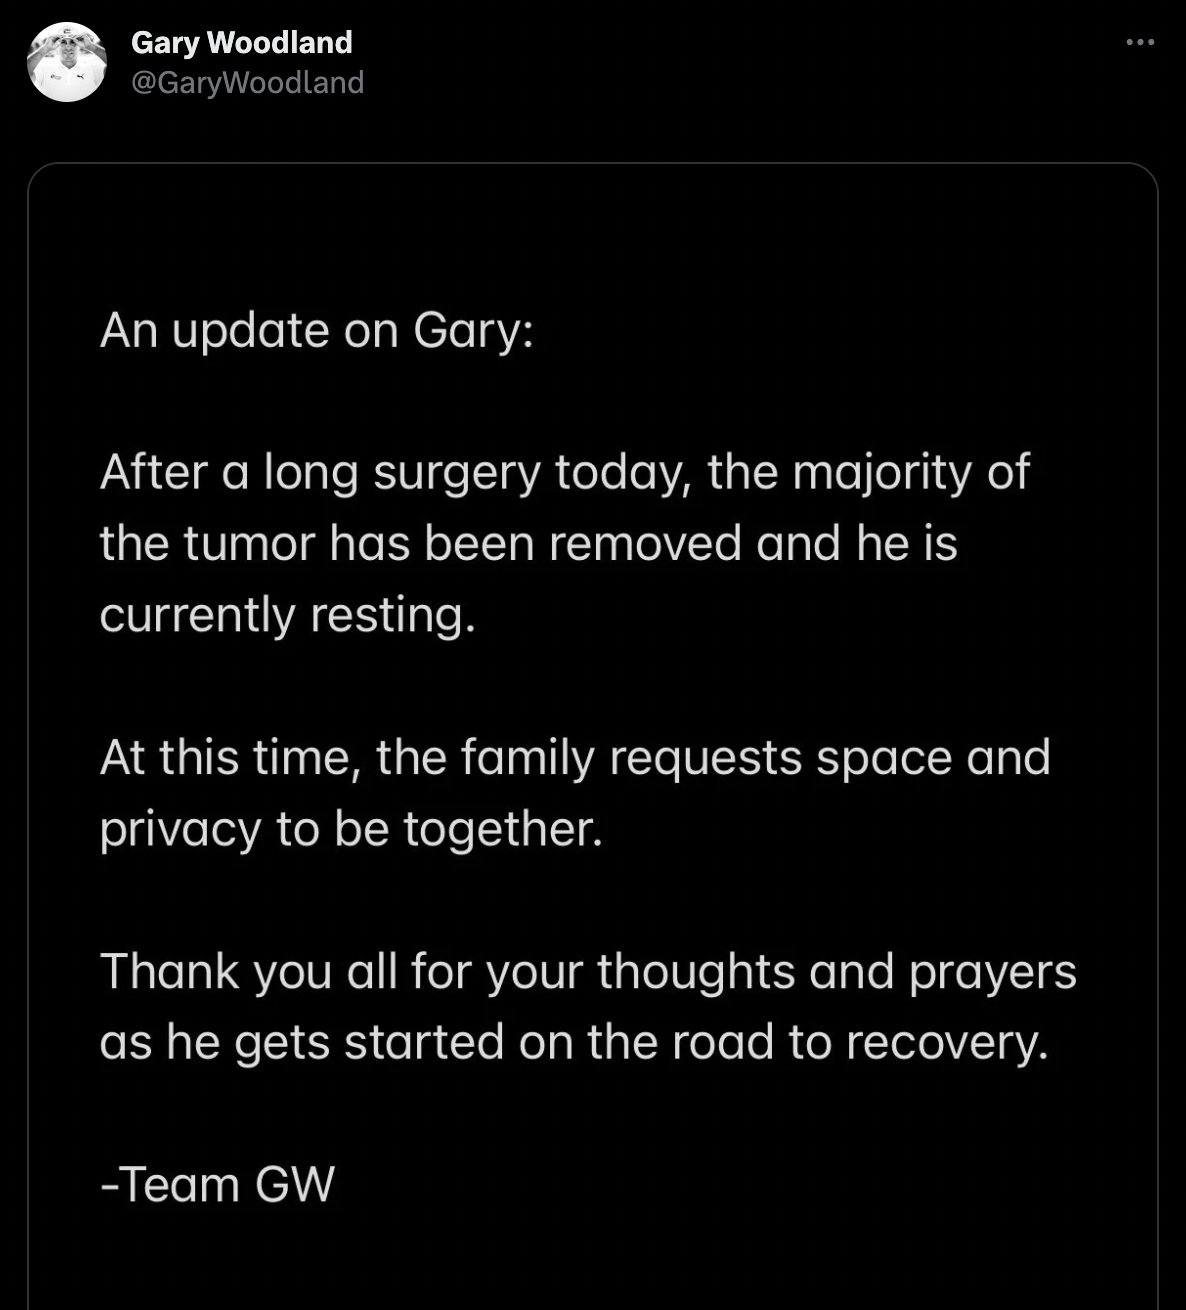Click the word "surgery" in the statement
Screen dimensions: 1186x1310
pyautogui.click(x=457, y=472)
